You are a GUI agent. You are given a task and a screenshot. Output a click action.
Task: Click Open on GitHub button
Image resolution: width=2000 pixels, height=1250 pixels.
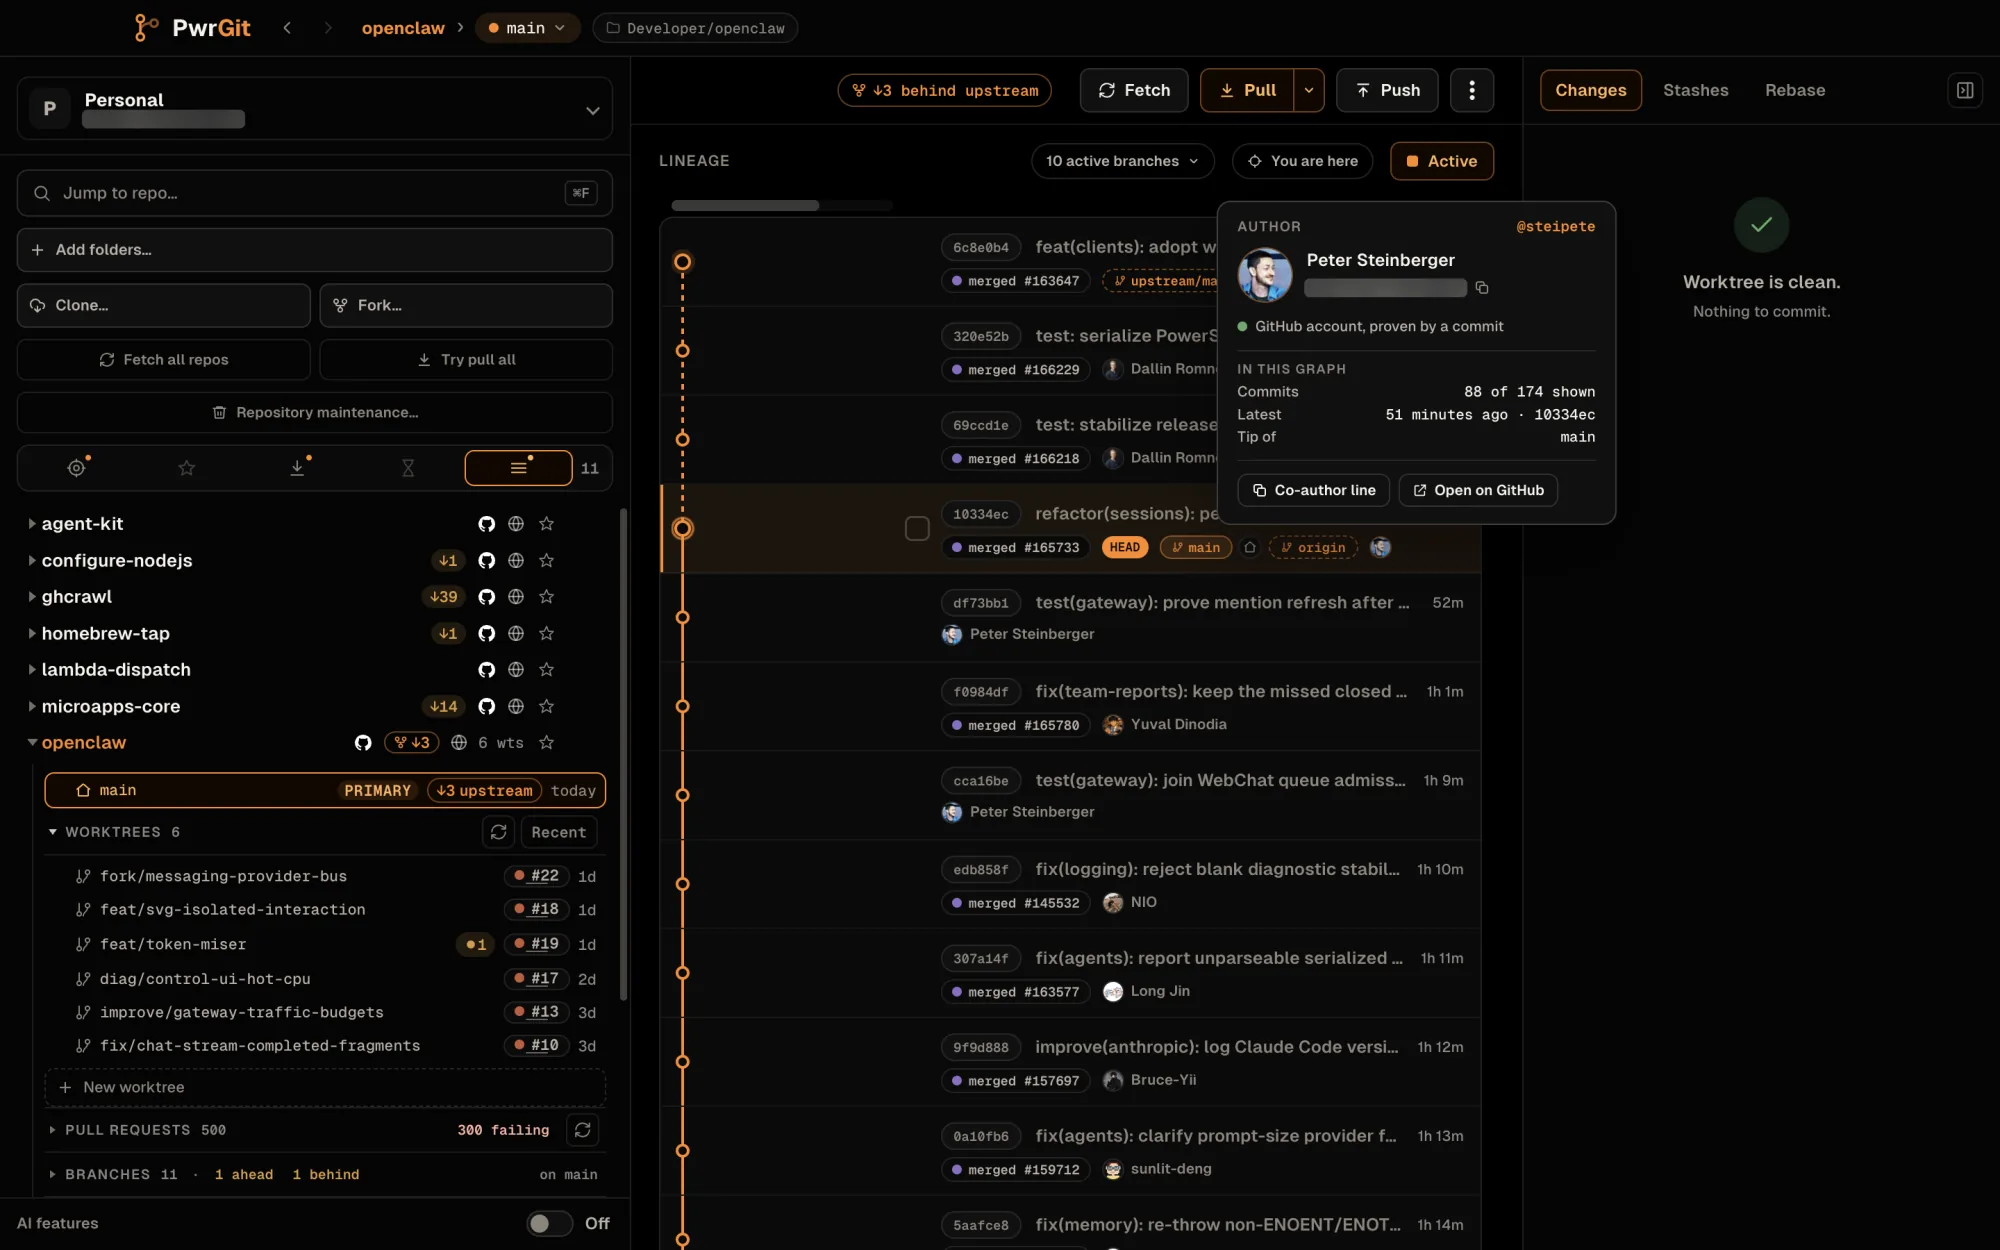pyautogui.click(x=1478, y=490)
